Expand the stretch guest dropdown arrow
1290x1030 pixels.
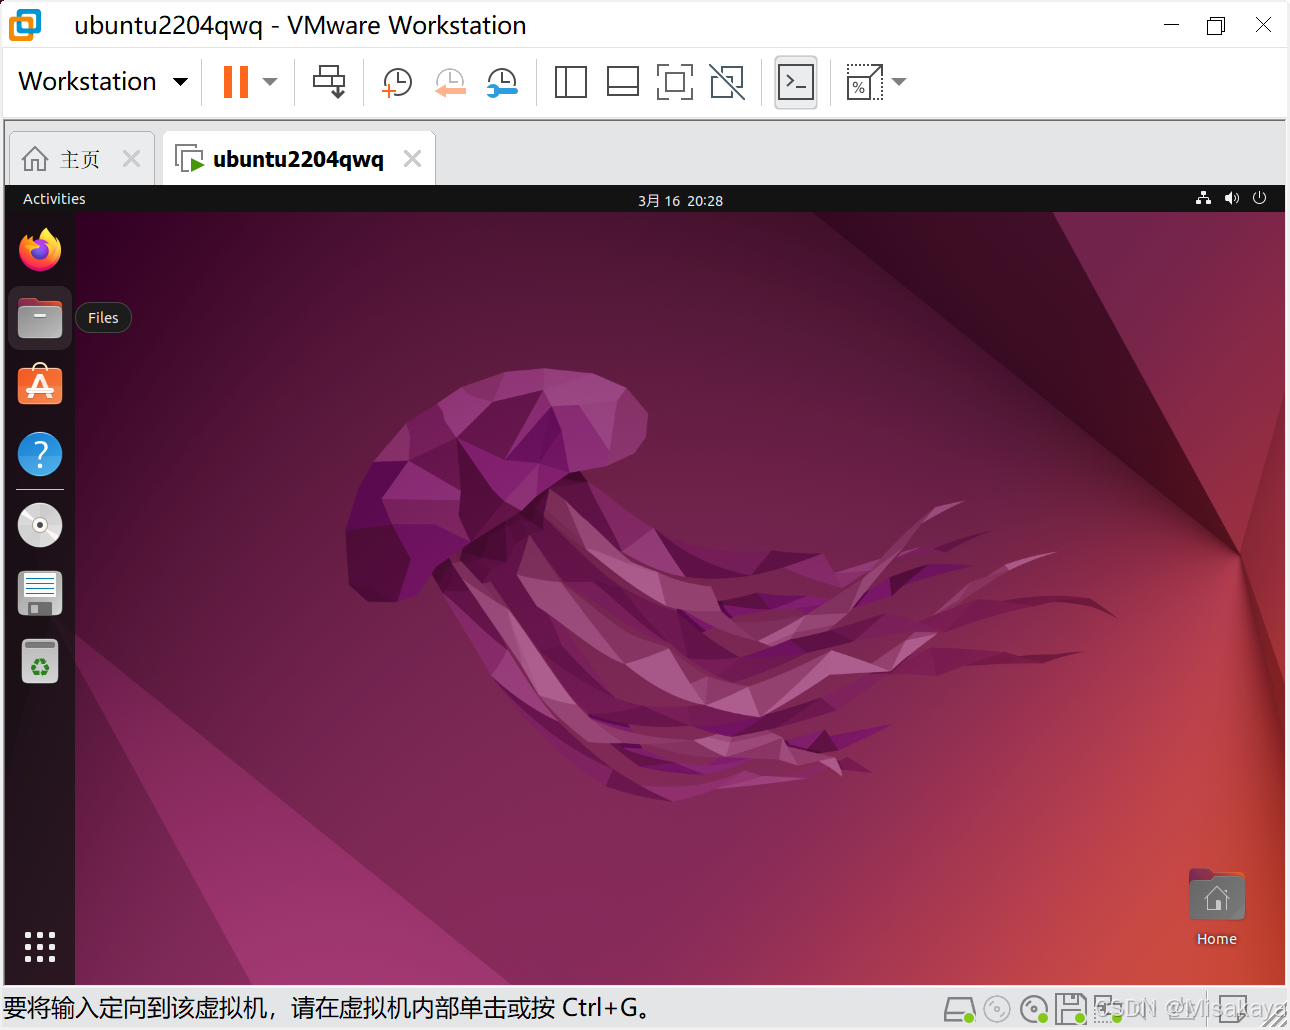(899, 82)
